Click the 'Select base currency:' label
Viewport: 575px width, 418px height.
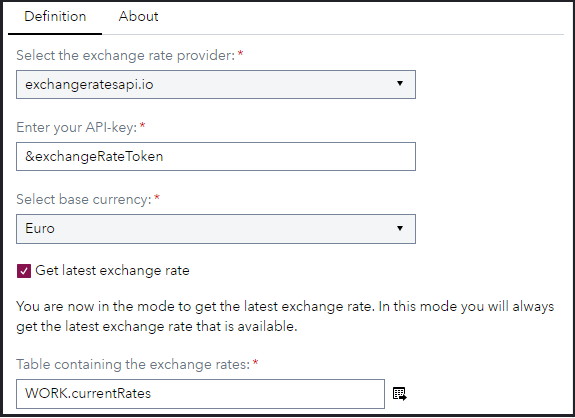[84, 199]
